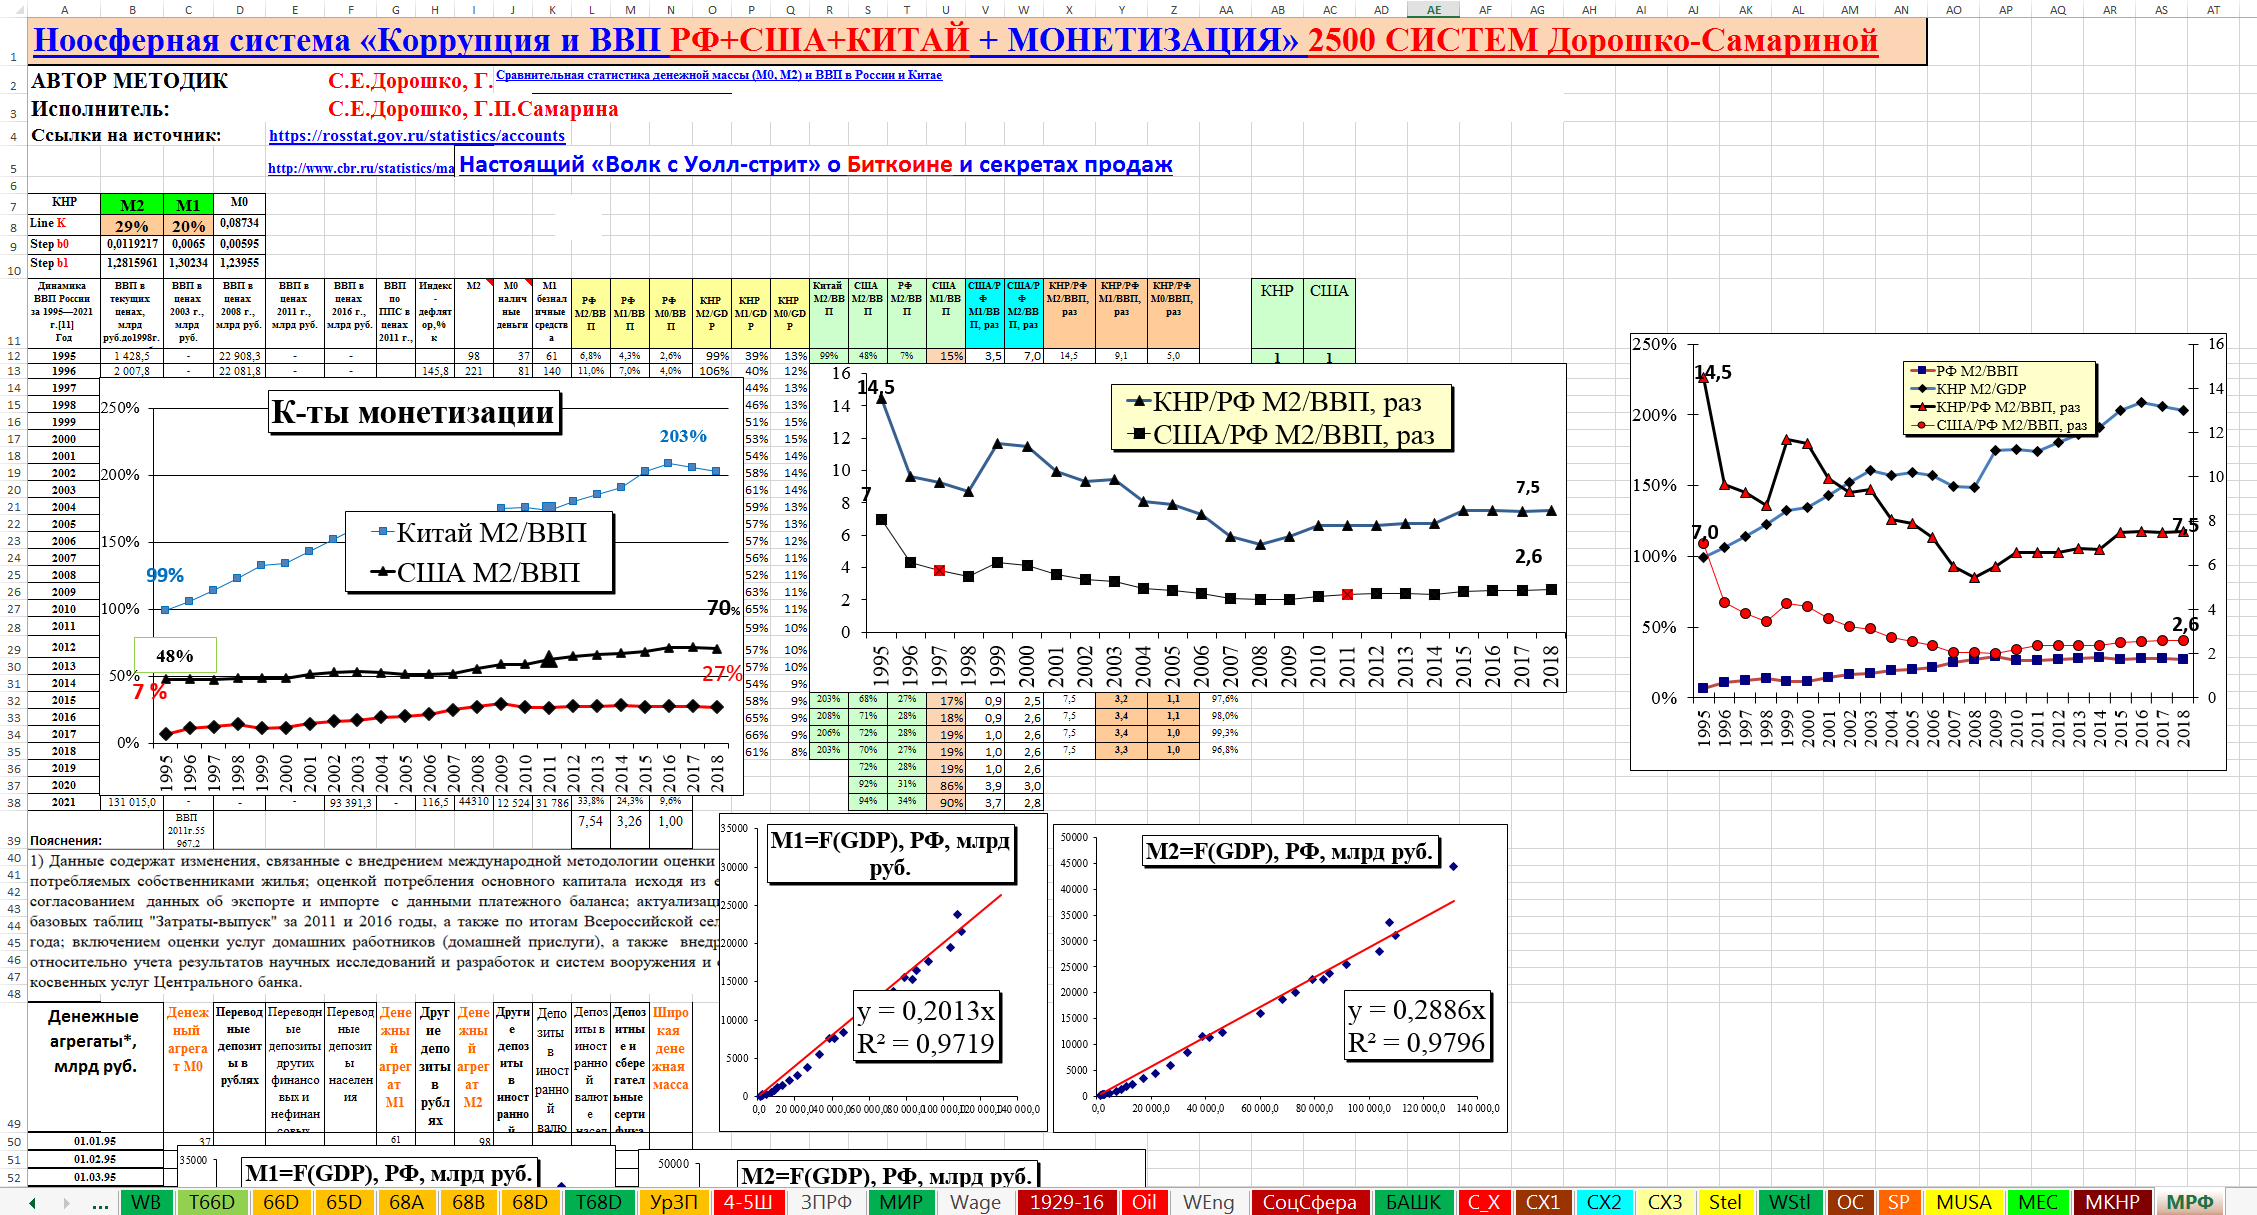Open the WB sheet tab

point(146,1202)
